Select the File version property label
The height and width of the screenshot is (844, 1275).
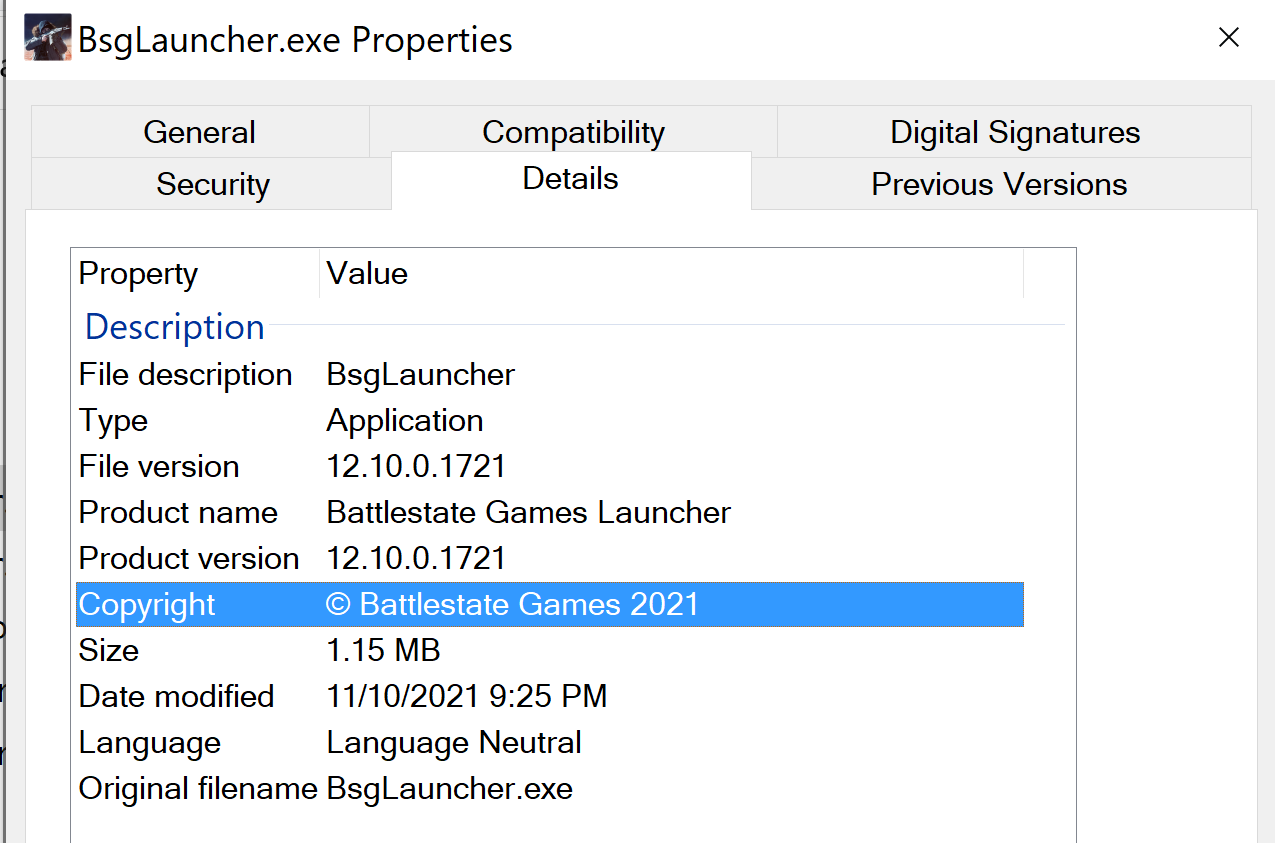[159, 467]
